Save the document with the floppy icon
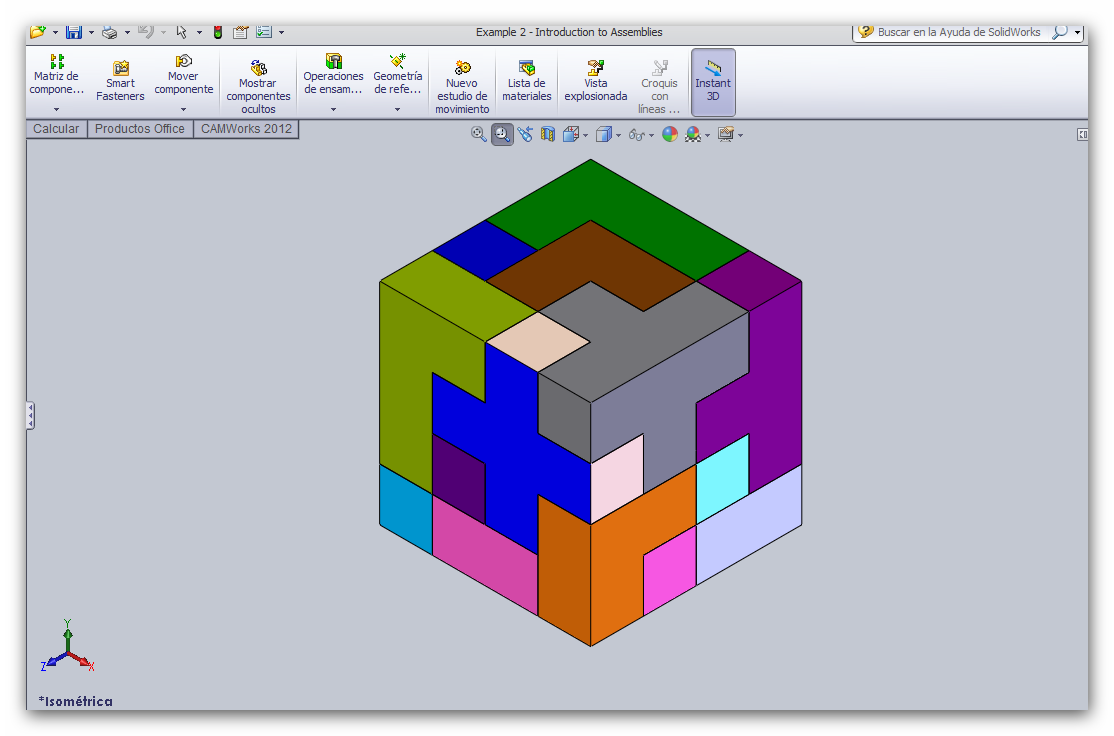The height and width of the screenshot is (736, 1114). [73, 32]
